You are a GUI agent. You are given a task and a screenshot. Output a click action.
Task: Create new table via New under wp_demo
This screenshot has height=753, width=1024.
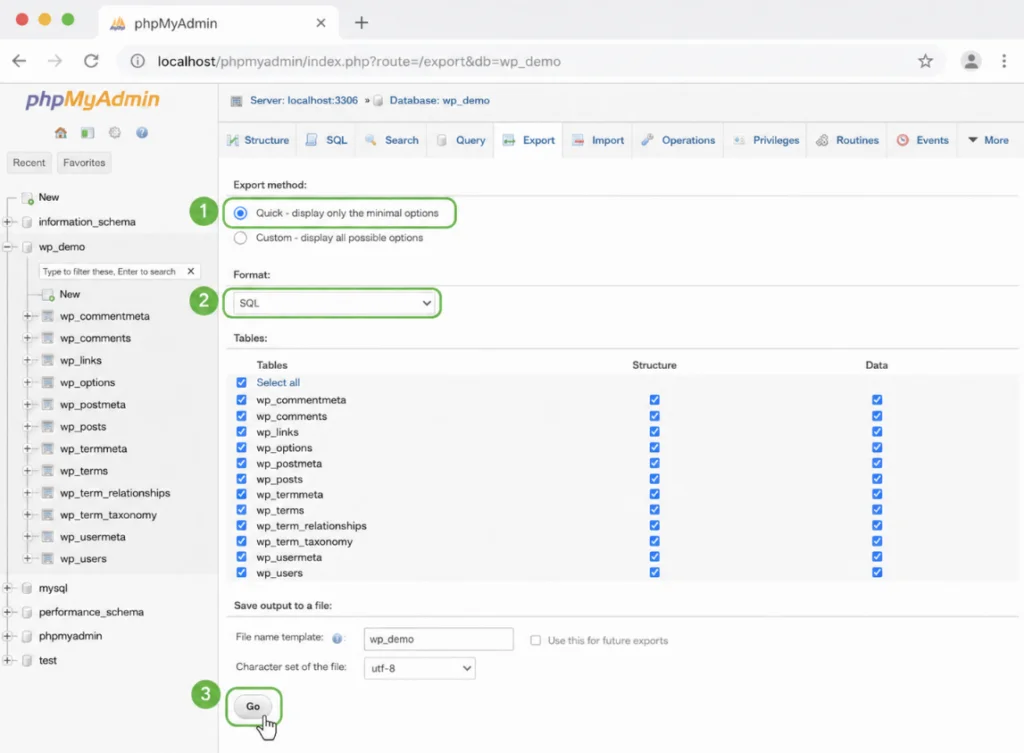(x=70, y=294)
